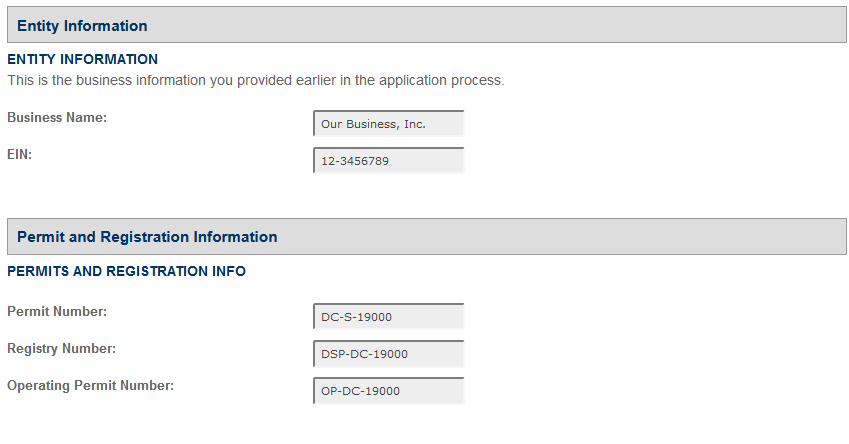Viewport: 849px width, 444px height.
Task: Click the Entity Information section header
Action: [82, 26]
